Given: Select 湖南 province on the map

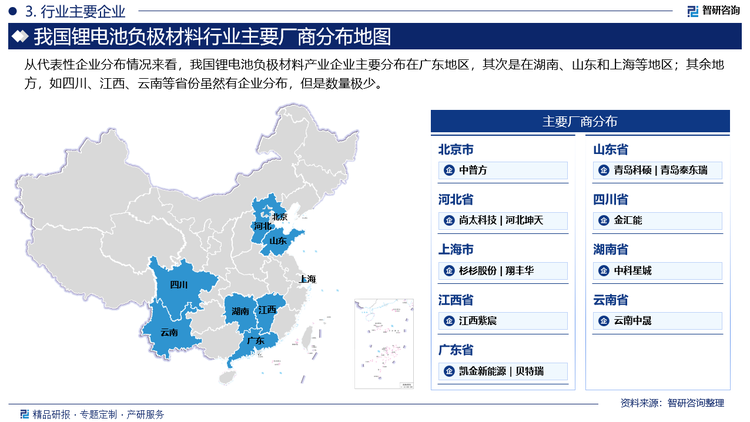Looking at the screenshot, I should click(x=240, y=311).
